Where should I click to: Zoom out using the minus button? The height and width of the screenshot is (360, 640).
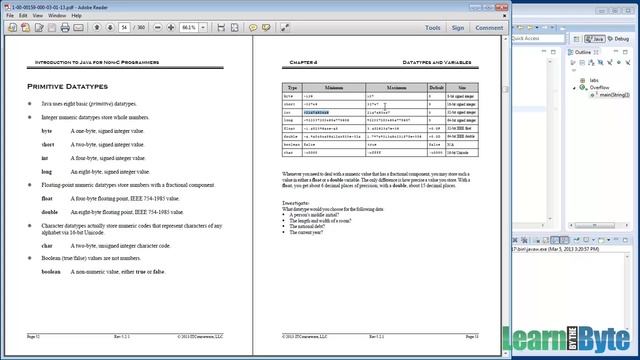158,28
